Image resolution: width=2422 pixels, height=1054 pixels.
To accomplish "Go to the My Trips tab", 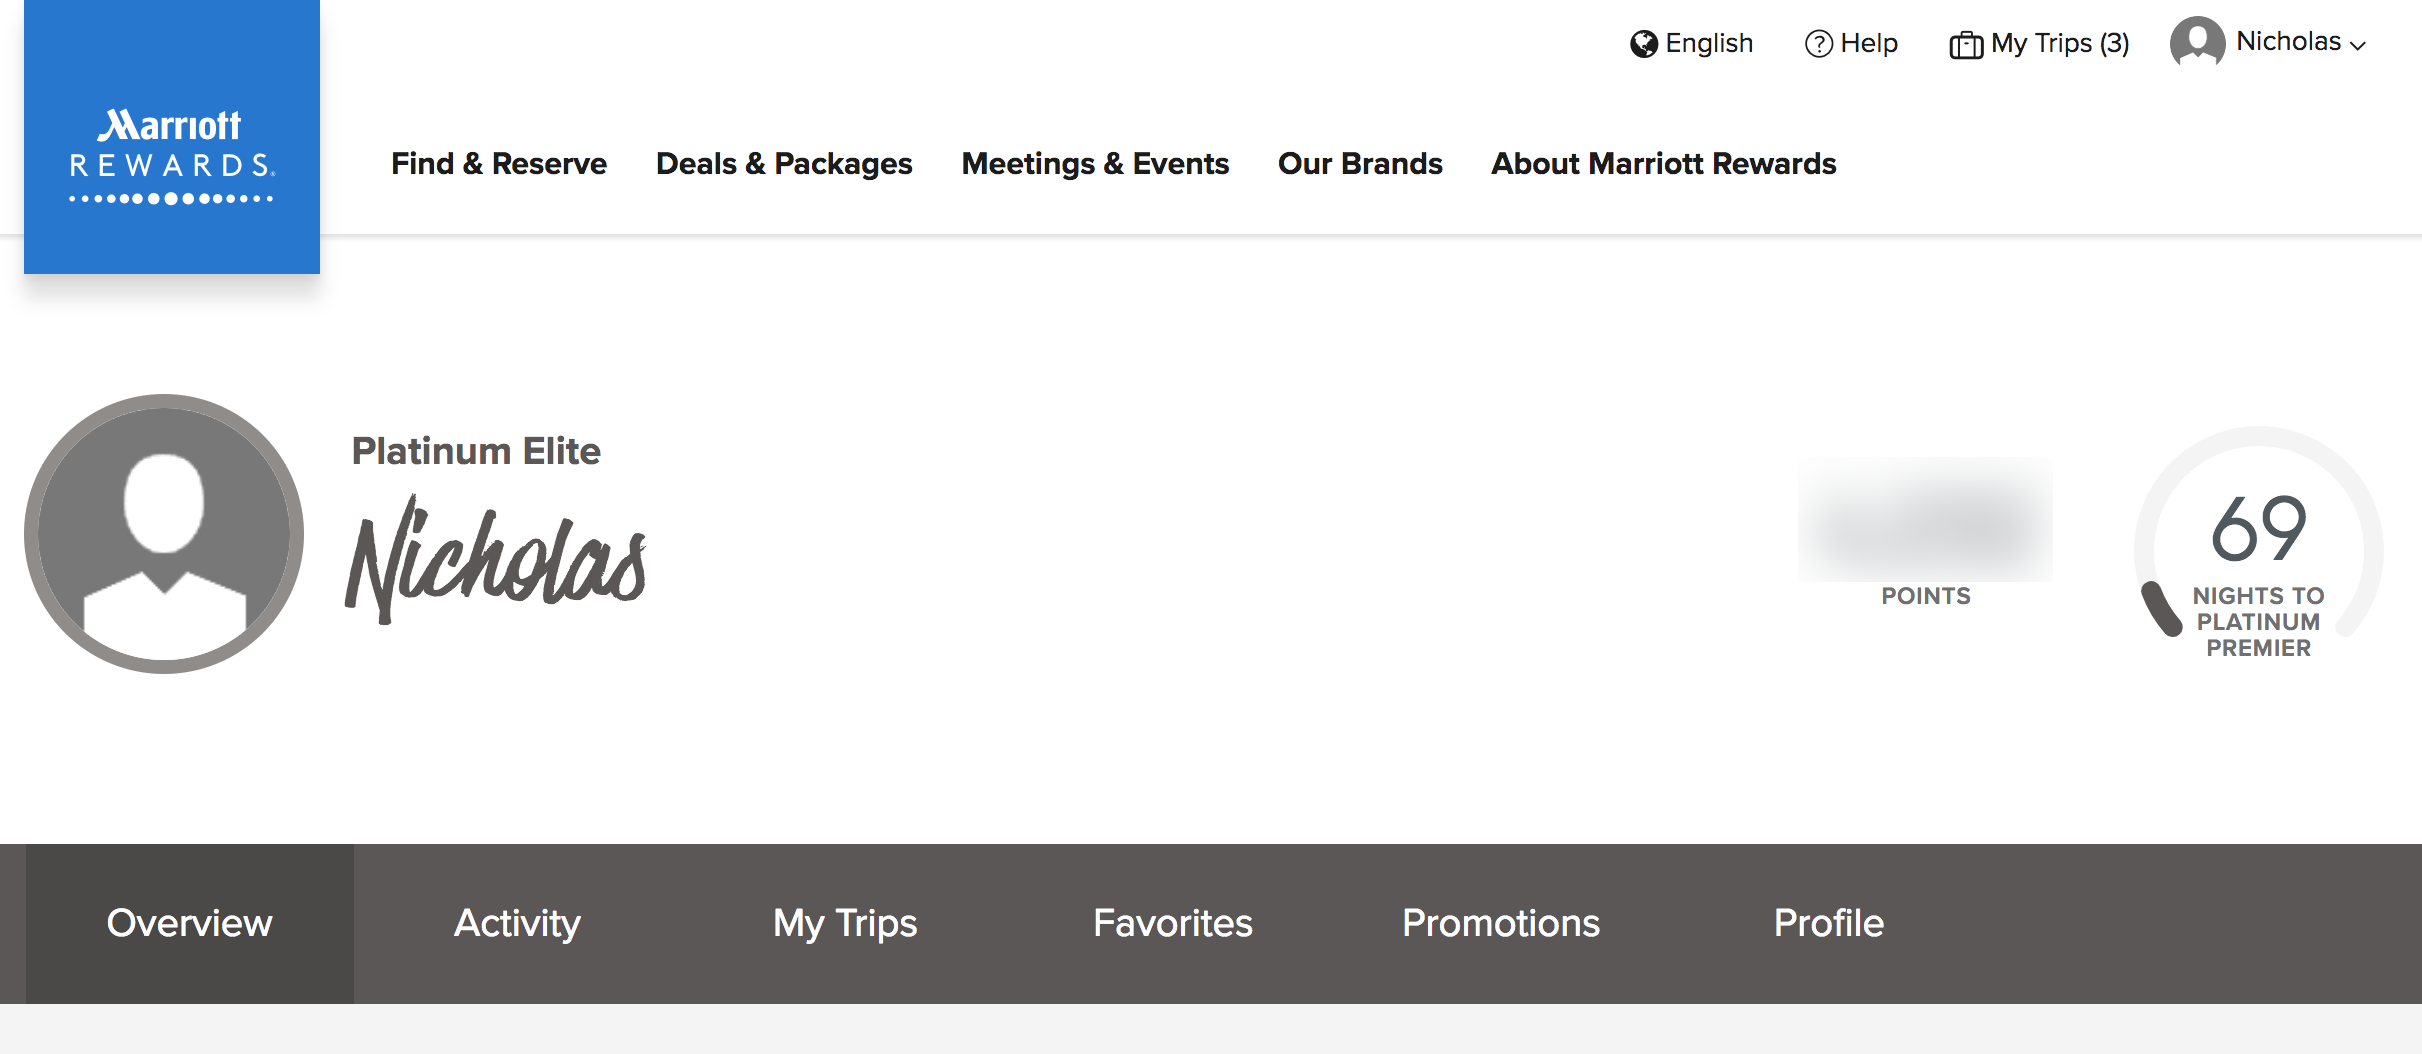I will [x=844, y=923].
